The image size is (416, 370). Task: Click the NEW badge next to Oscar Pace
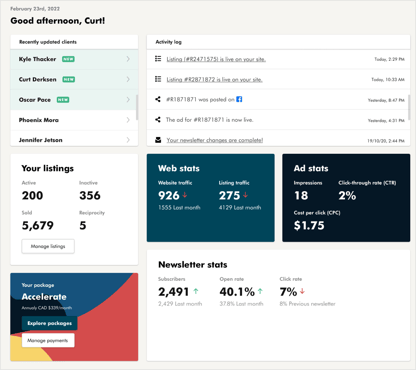[63, 99]
